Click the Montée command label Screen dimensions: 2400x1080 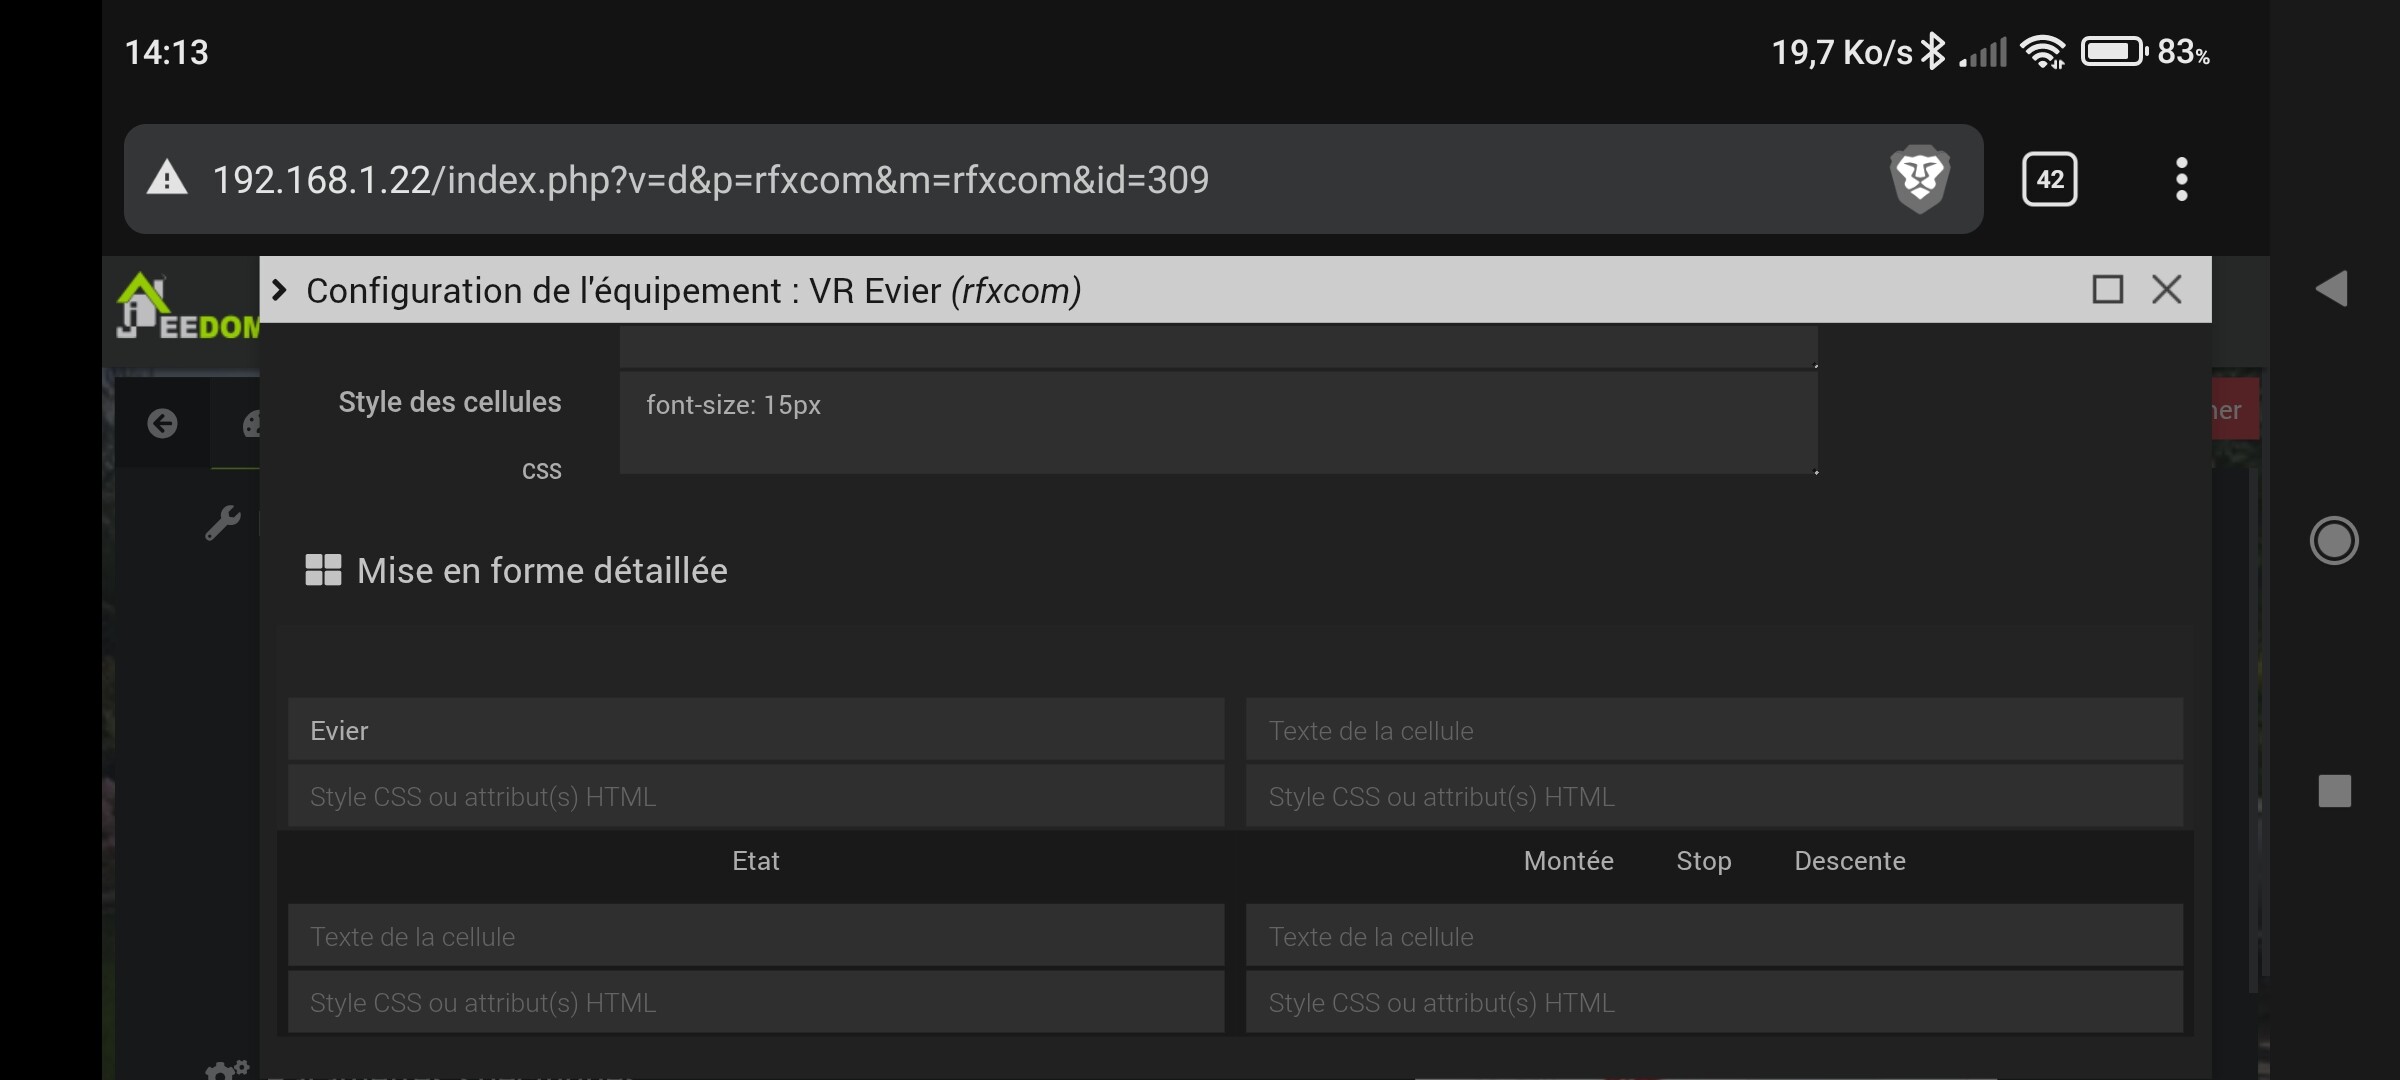pos(1568,861)
